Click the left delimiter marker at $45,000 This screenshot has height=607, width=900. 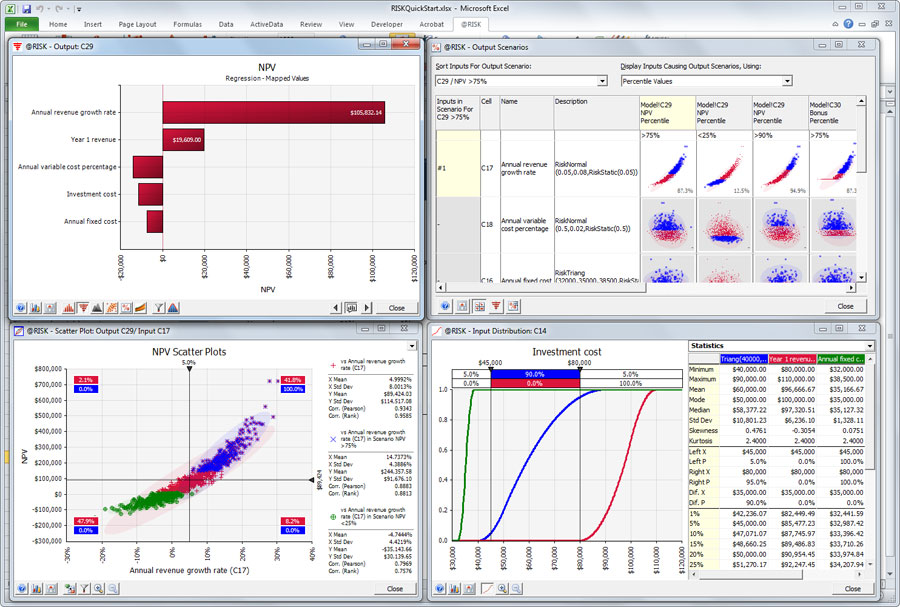(x=491, y=370)
